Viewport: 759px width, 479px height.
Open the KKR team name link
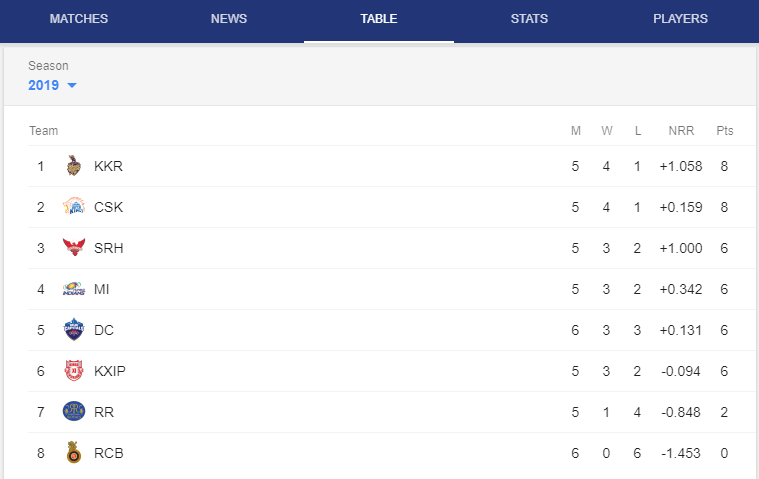click(108, 166)
